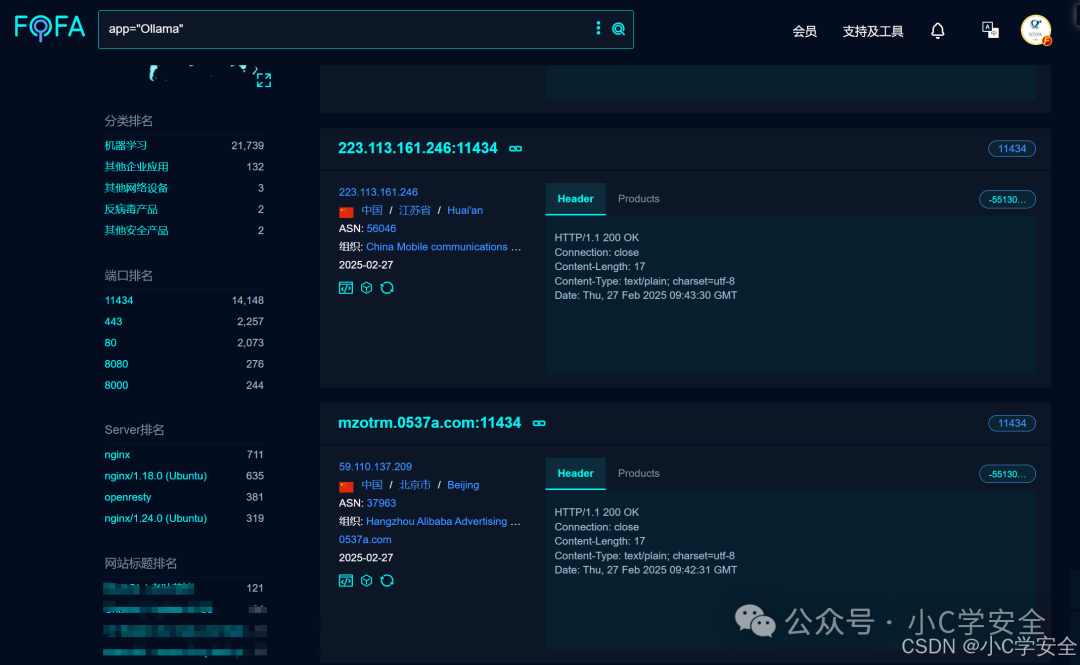Open the 支持及工具 menu
Image resolution: width=1080 pixels, height=665 pixels.
click(873, 31)
